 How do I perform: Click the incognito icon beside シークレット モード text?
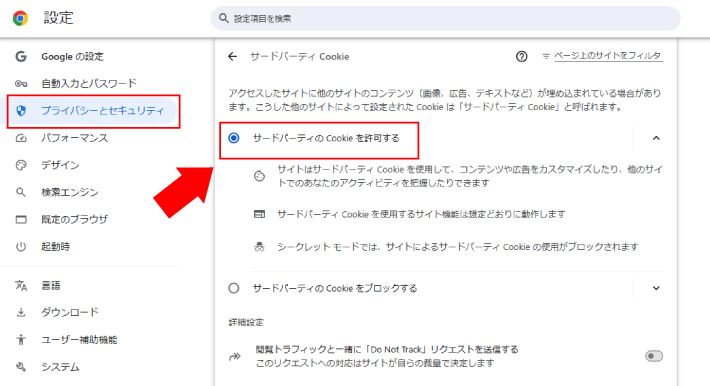[259, 247]
